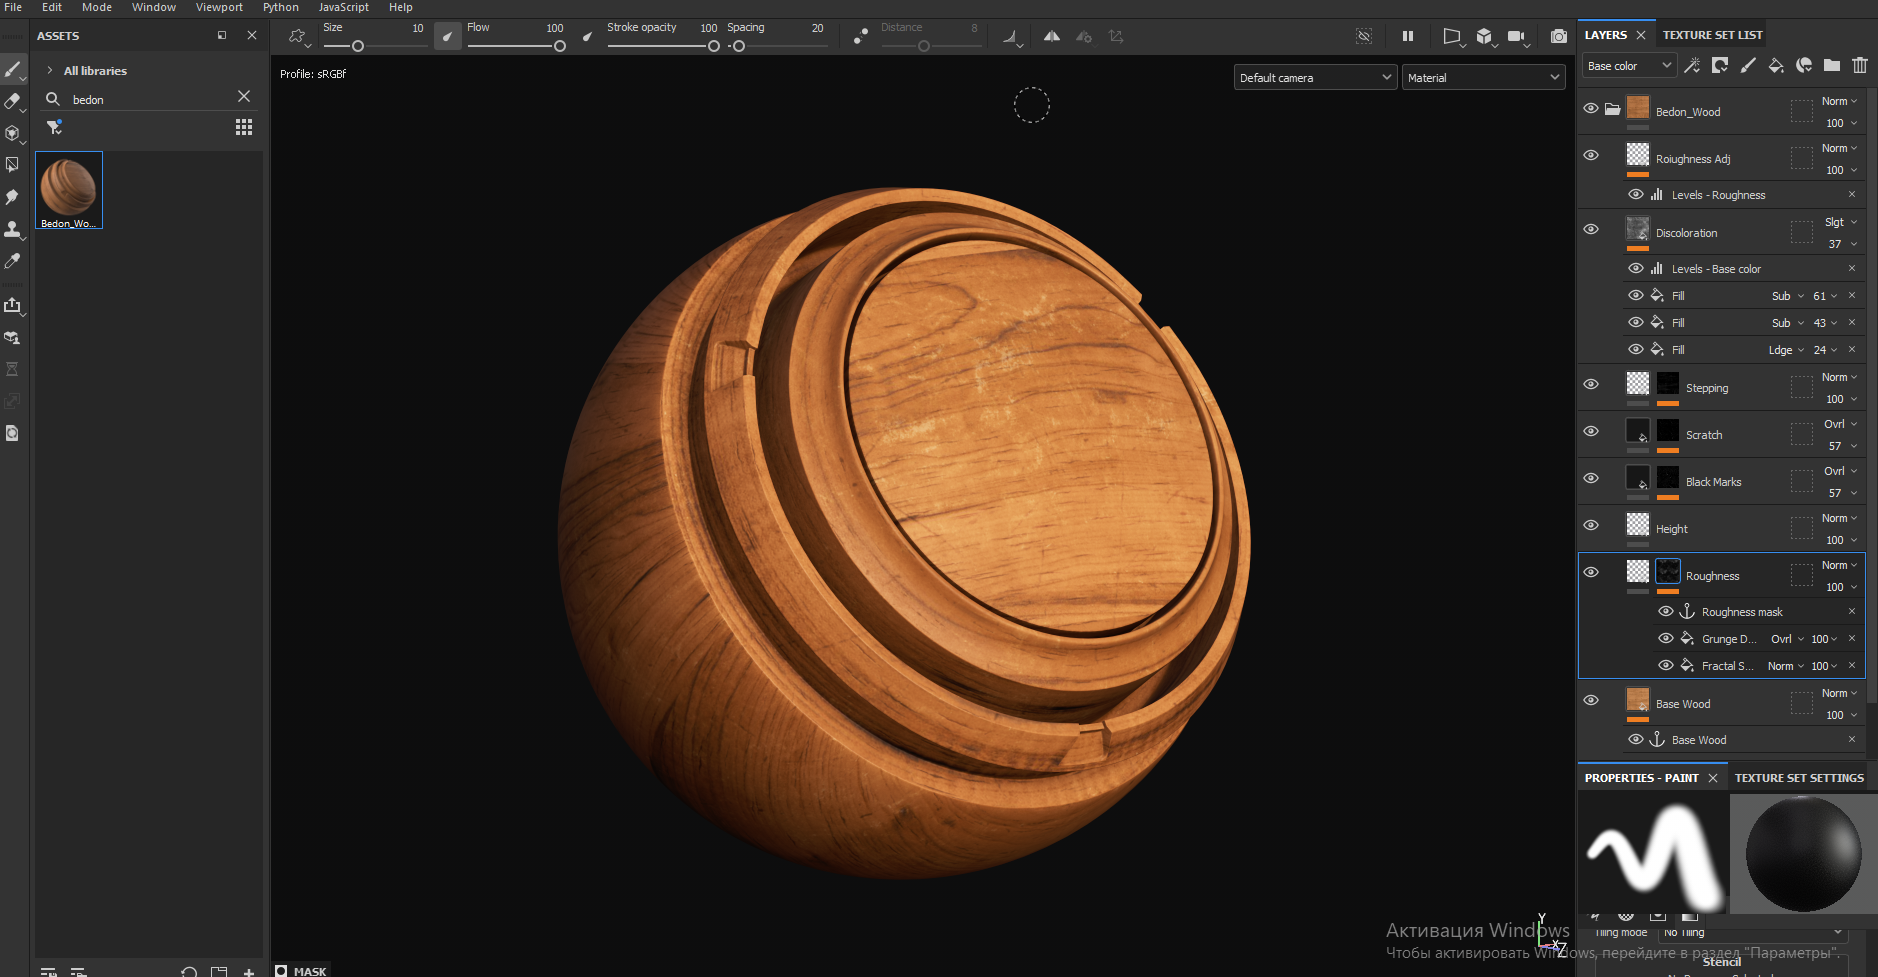Select the Clone stamp tool
The height and width of the screenshot is (977, 1878).
pos(12,229)
